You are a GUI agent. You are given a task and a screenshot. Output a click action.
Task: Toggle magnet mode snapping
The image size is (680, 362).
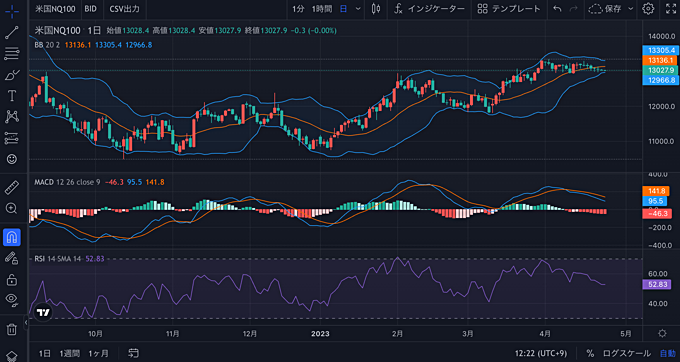pos(12,237)
